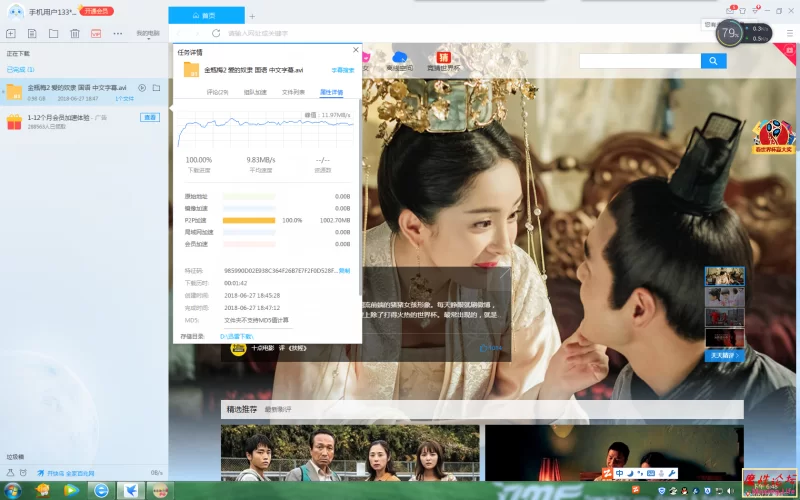
Task: Open the green media player taskbar icon
Action: point(71,491)
